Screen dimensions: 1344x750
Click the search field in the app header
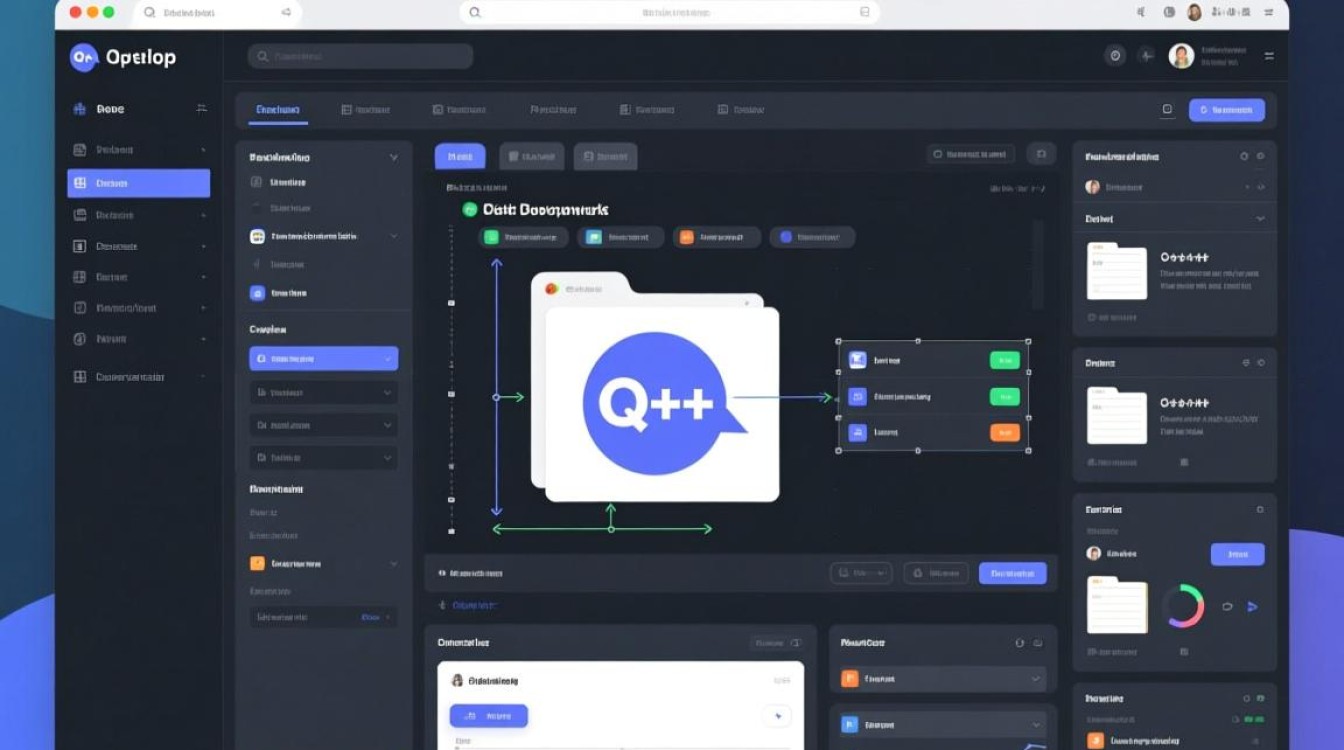click(360, 57)
